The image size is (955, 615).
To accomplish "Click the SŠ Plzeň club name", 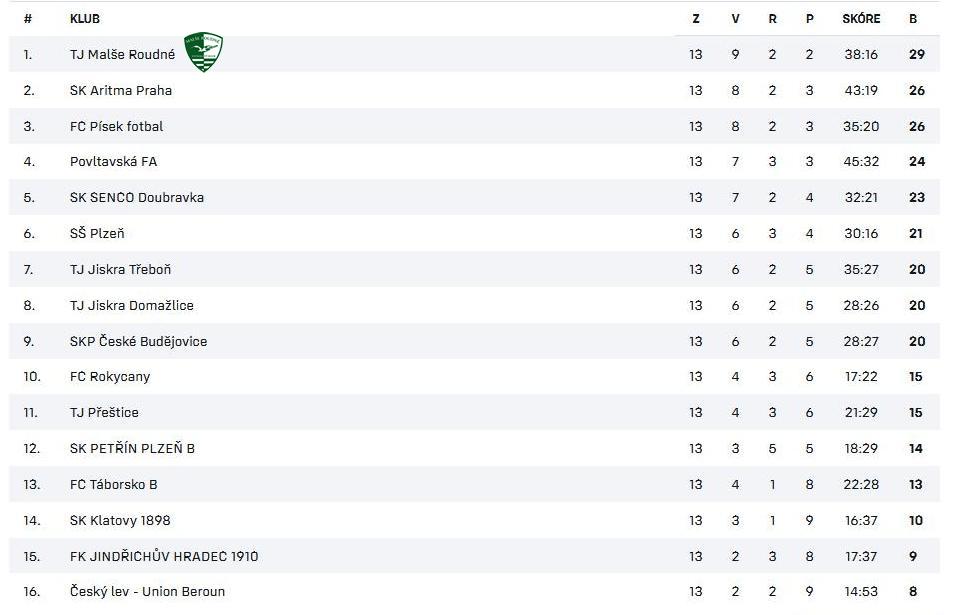I will 97,234.
